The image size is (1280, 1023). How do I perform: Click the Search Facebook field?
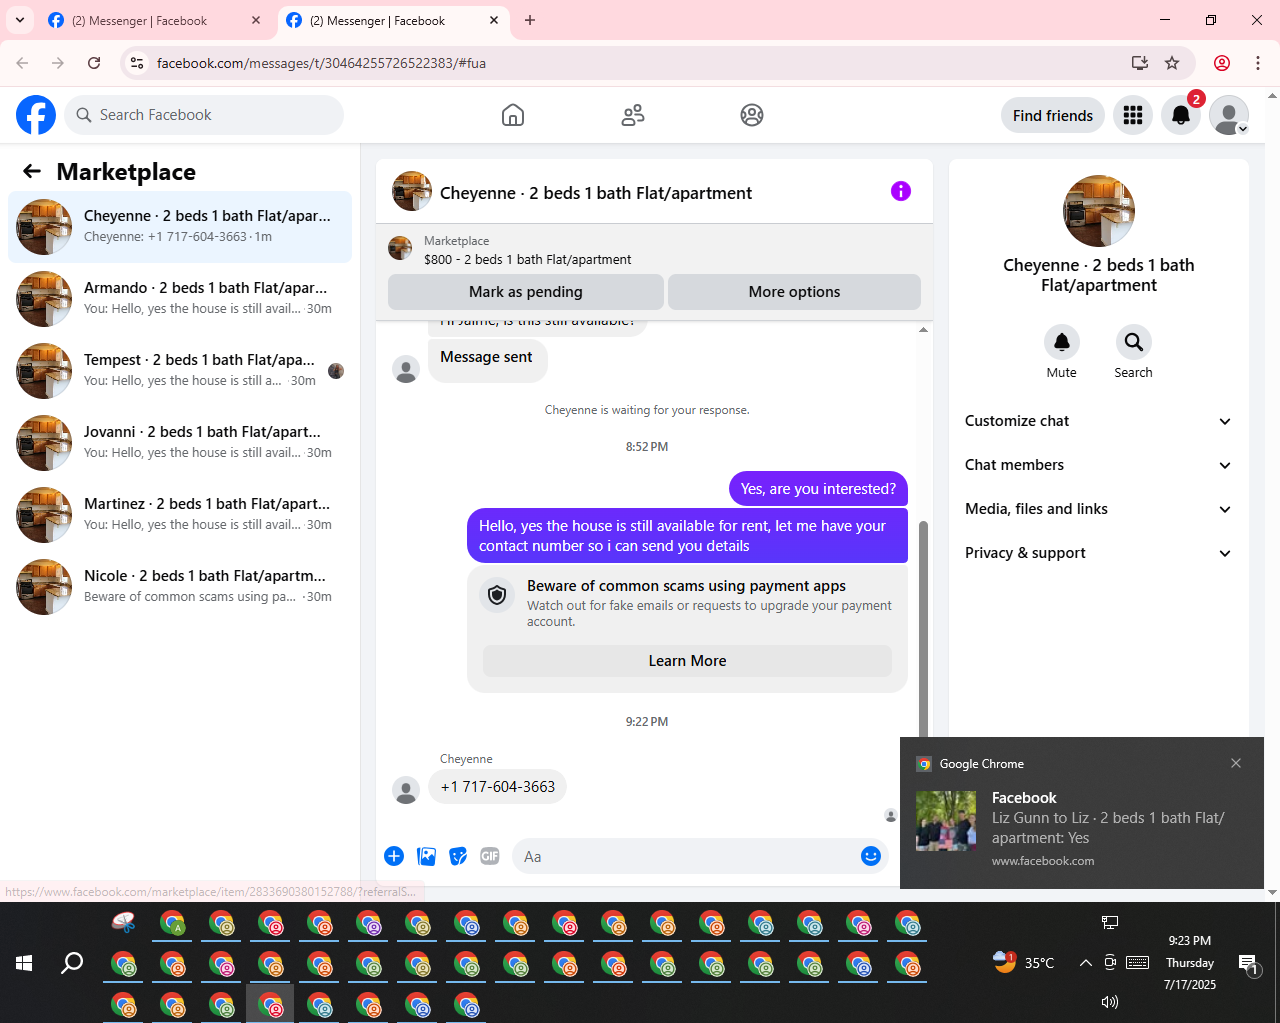click(204, 115)
